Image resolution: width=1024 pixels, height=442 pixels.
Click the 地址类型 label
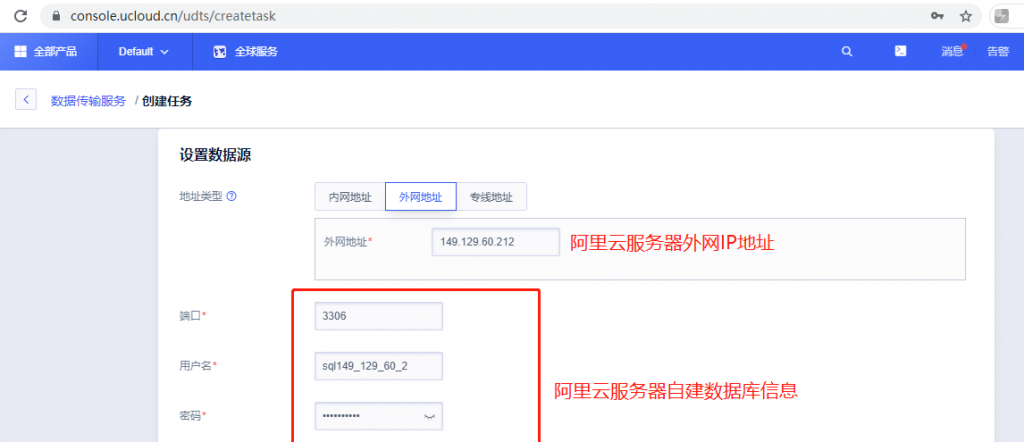201,196
